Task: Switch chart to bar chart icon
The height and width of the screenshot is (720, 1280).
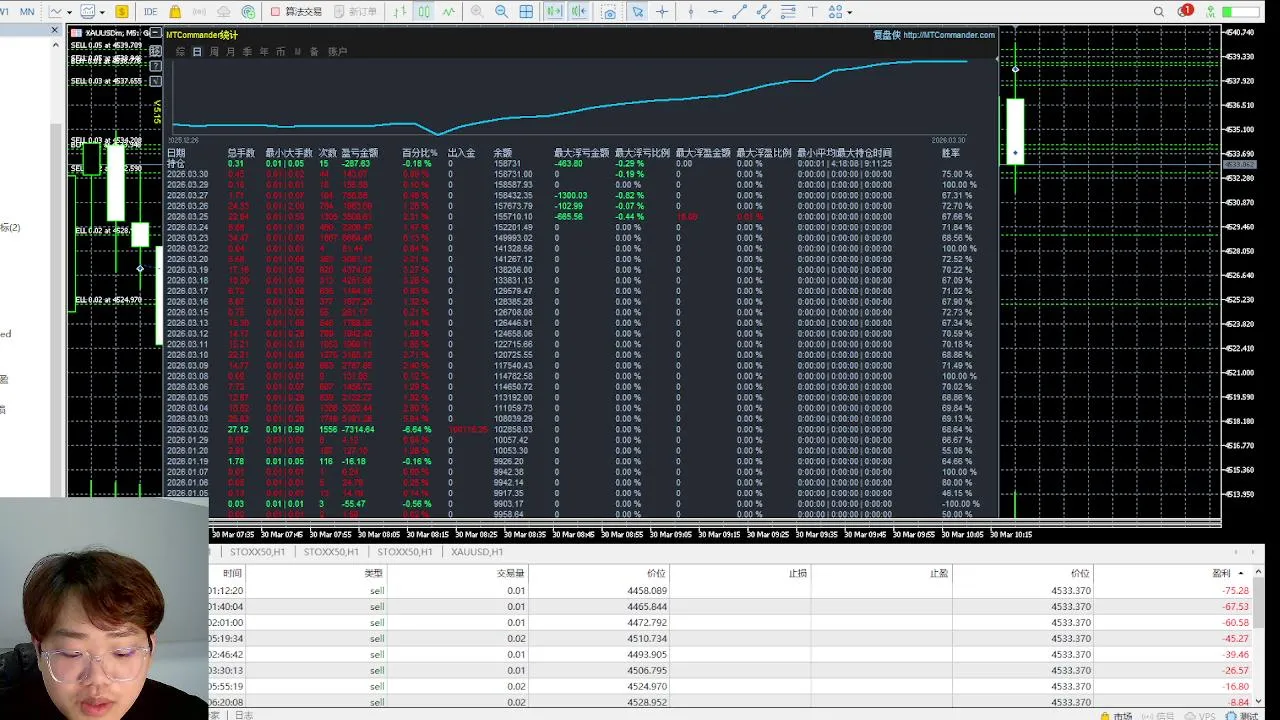Action: (x=401, y=12)
